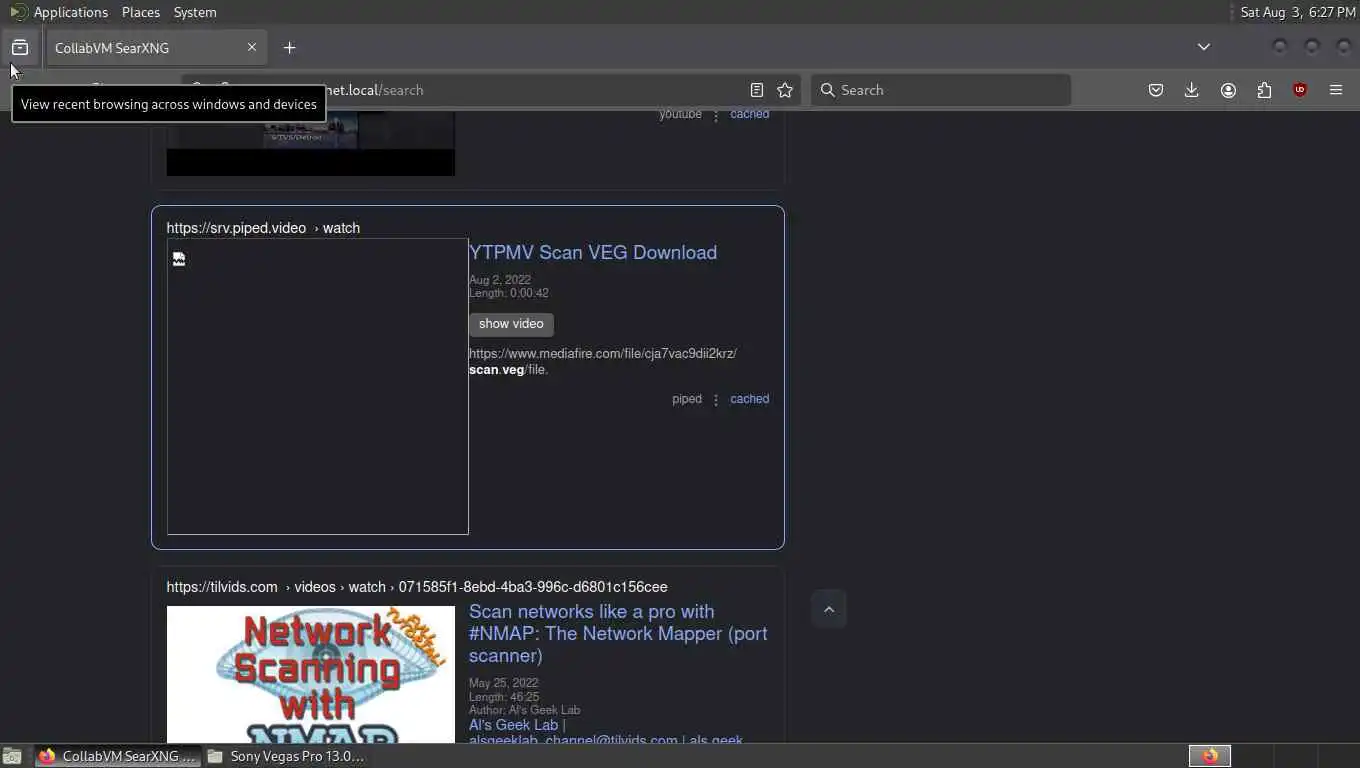The height and width of the screenshot is (768, 1360).
Task: Click the Firefox workspace switcher icon
Action: 1210,756
